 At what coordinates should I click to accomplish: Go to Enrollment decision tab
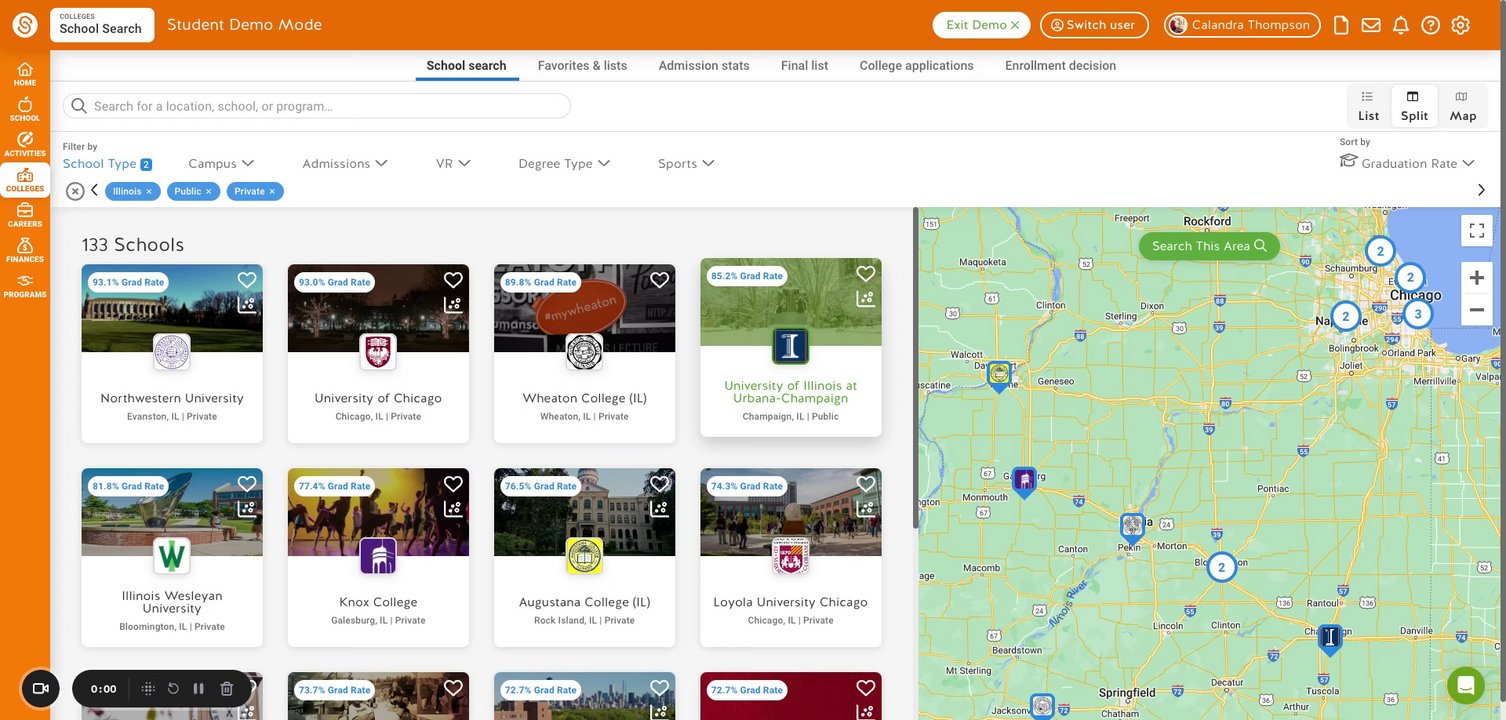(1060, 66)
